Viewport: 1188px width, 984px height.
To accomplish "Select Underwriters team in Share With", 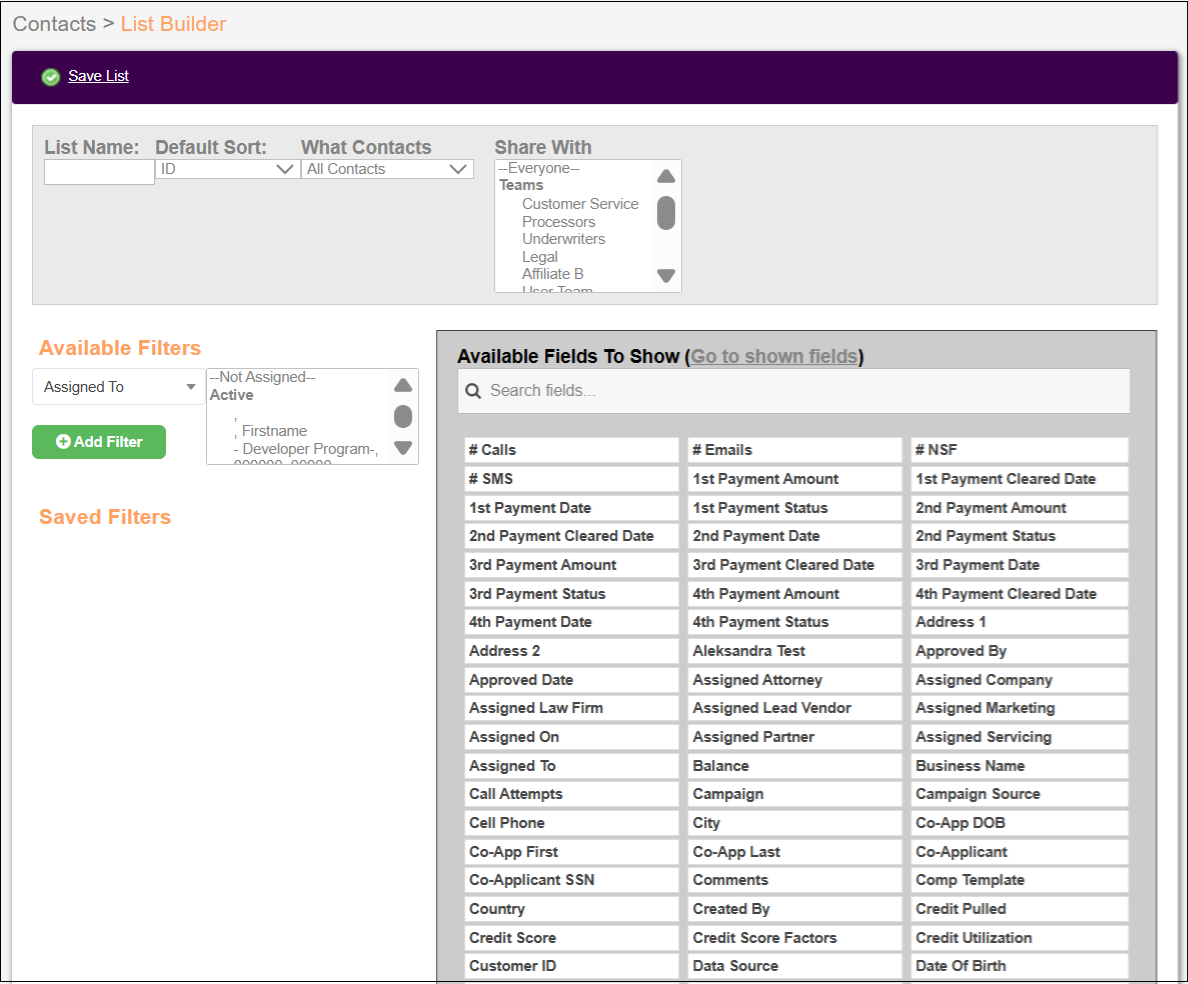I will tap(563, 239).
